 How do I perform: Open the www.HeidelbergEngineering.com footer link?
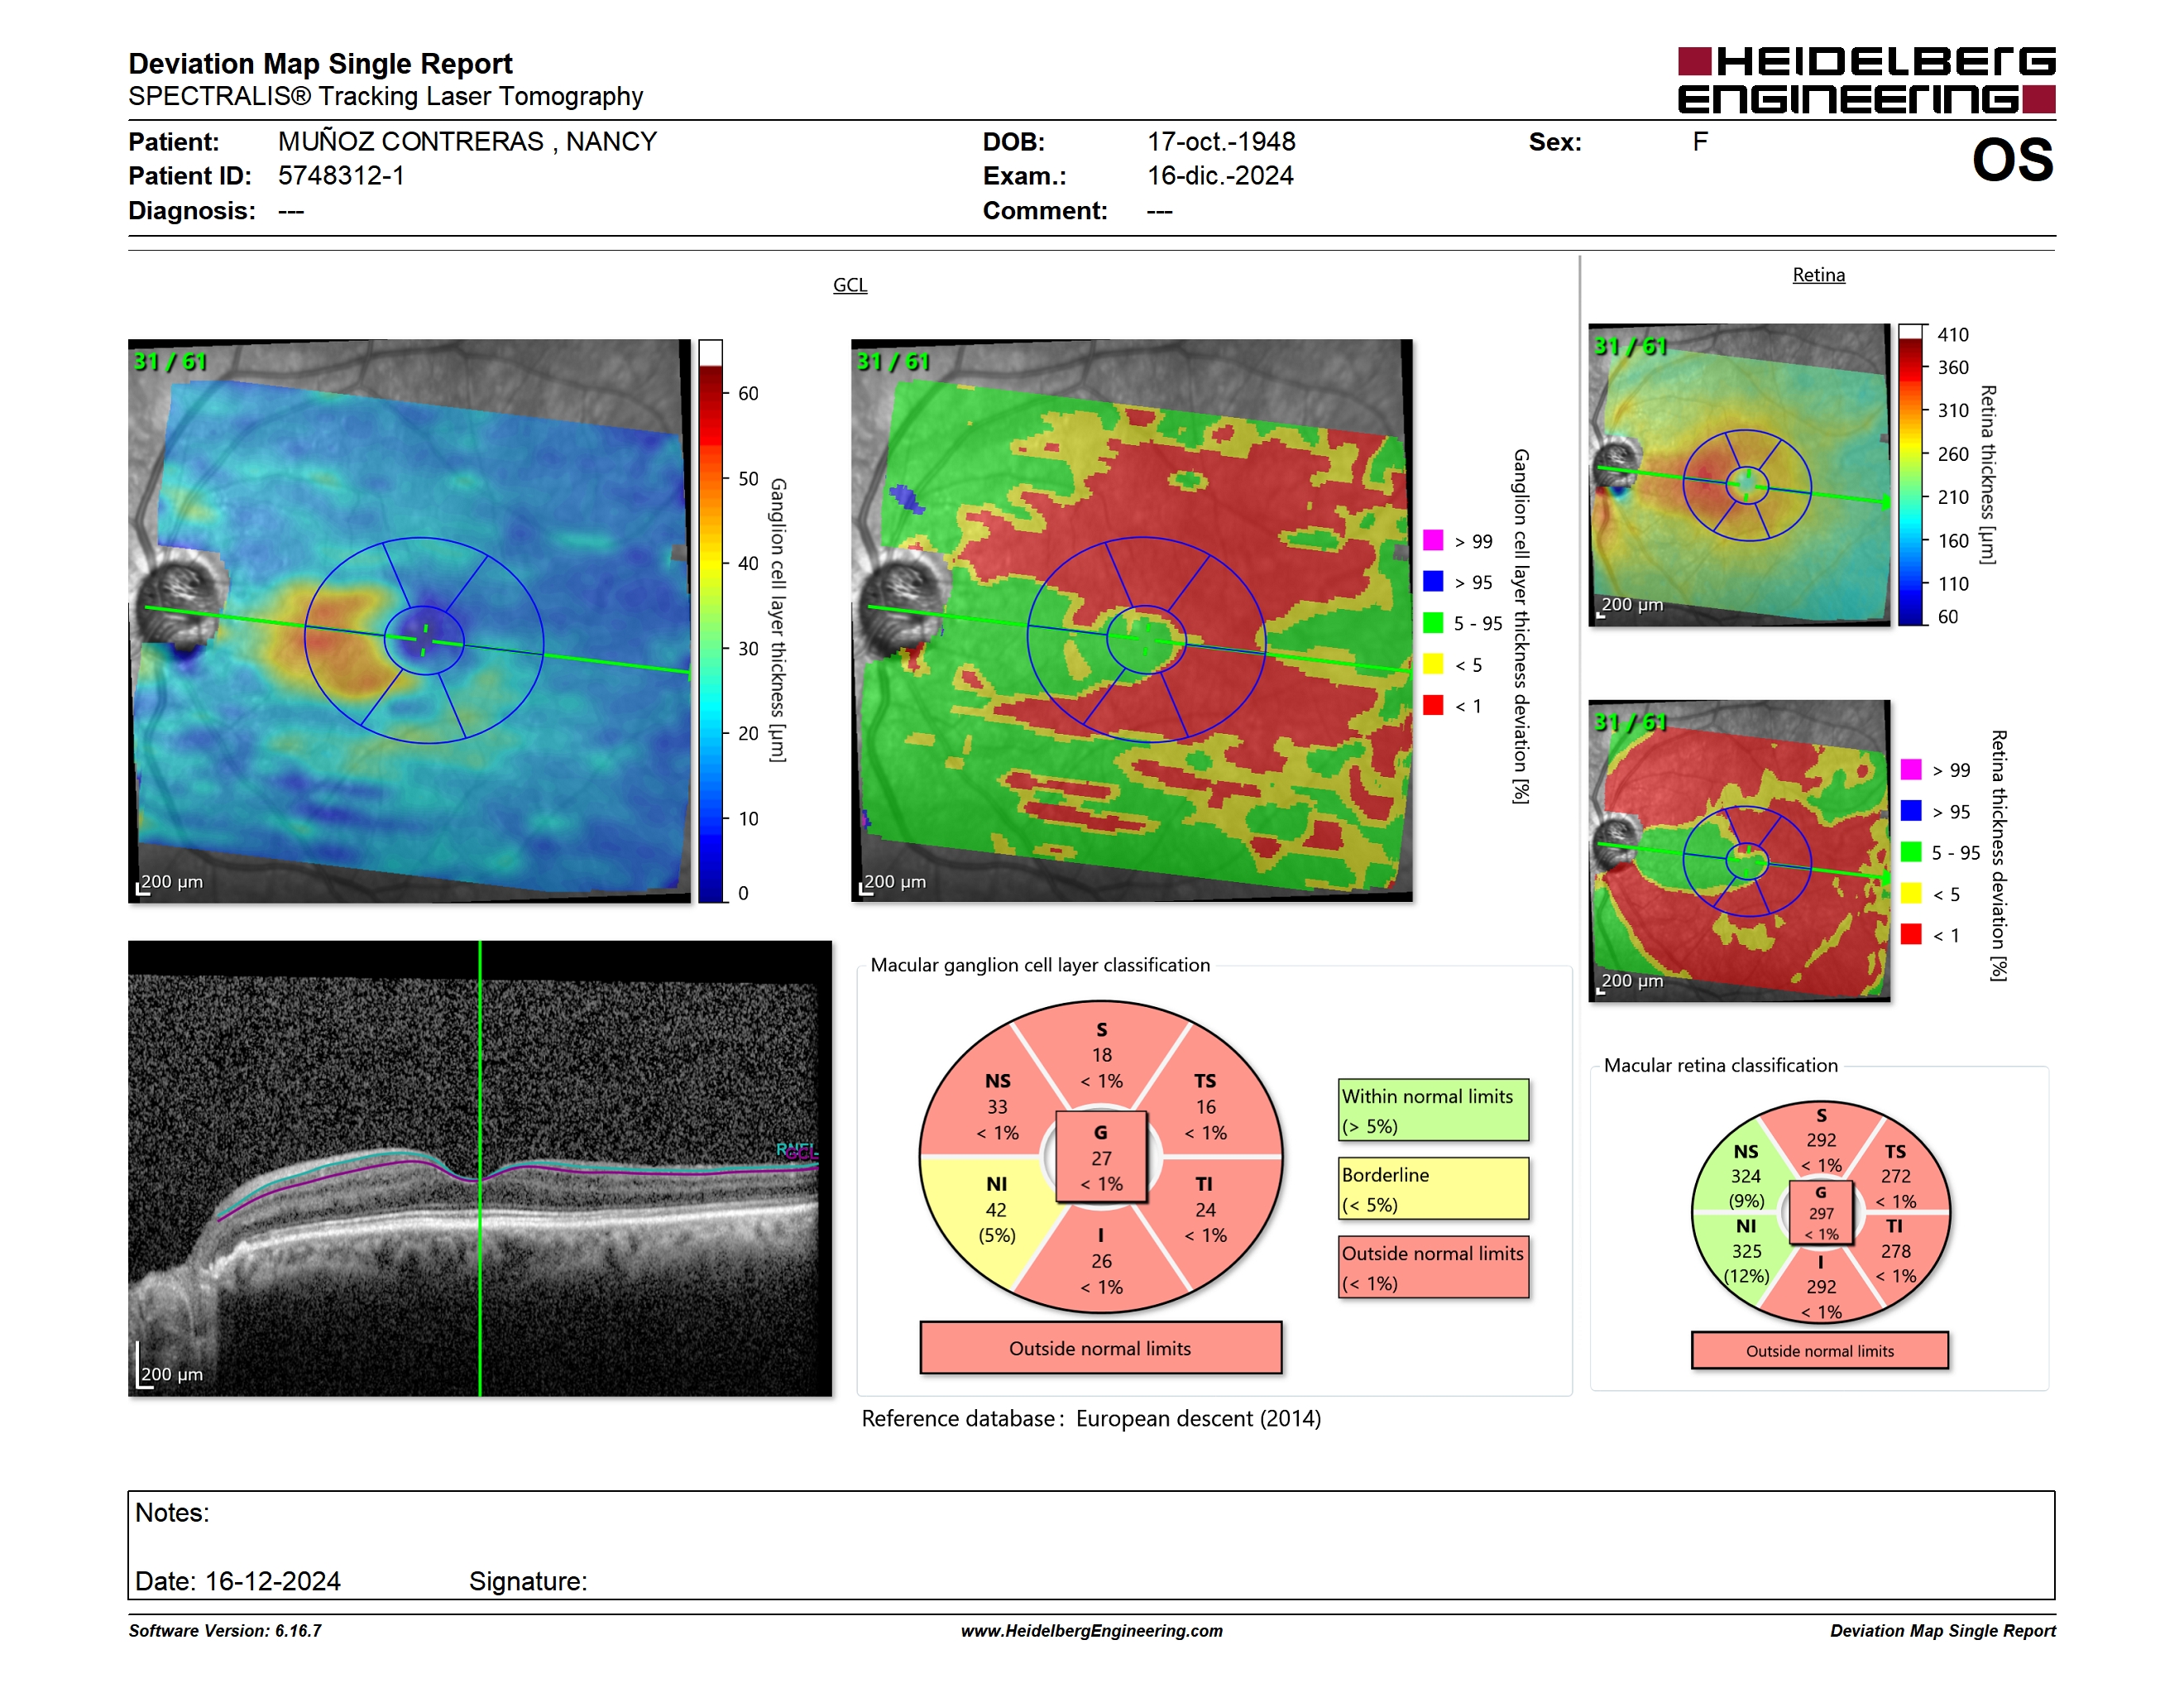coord(1091,1631)
